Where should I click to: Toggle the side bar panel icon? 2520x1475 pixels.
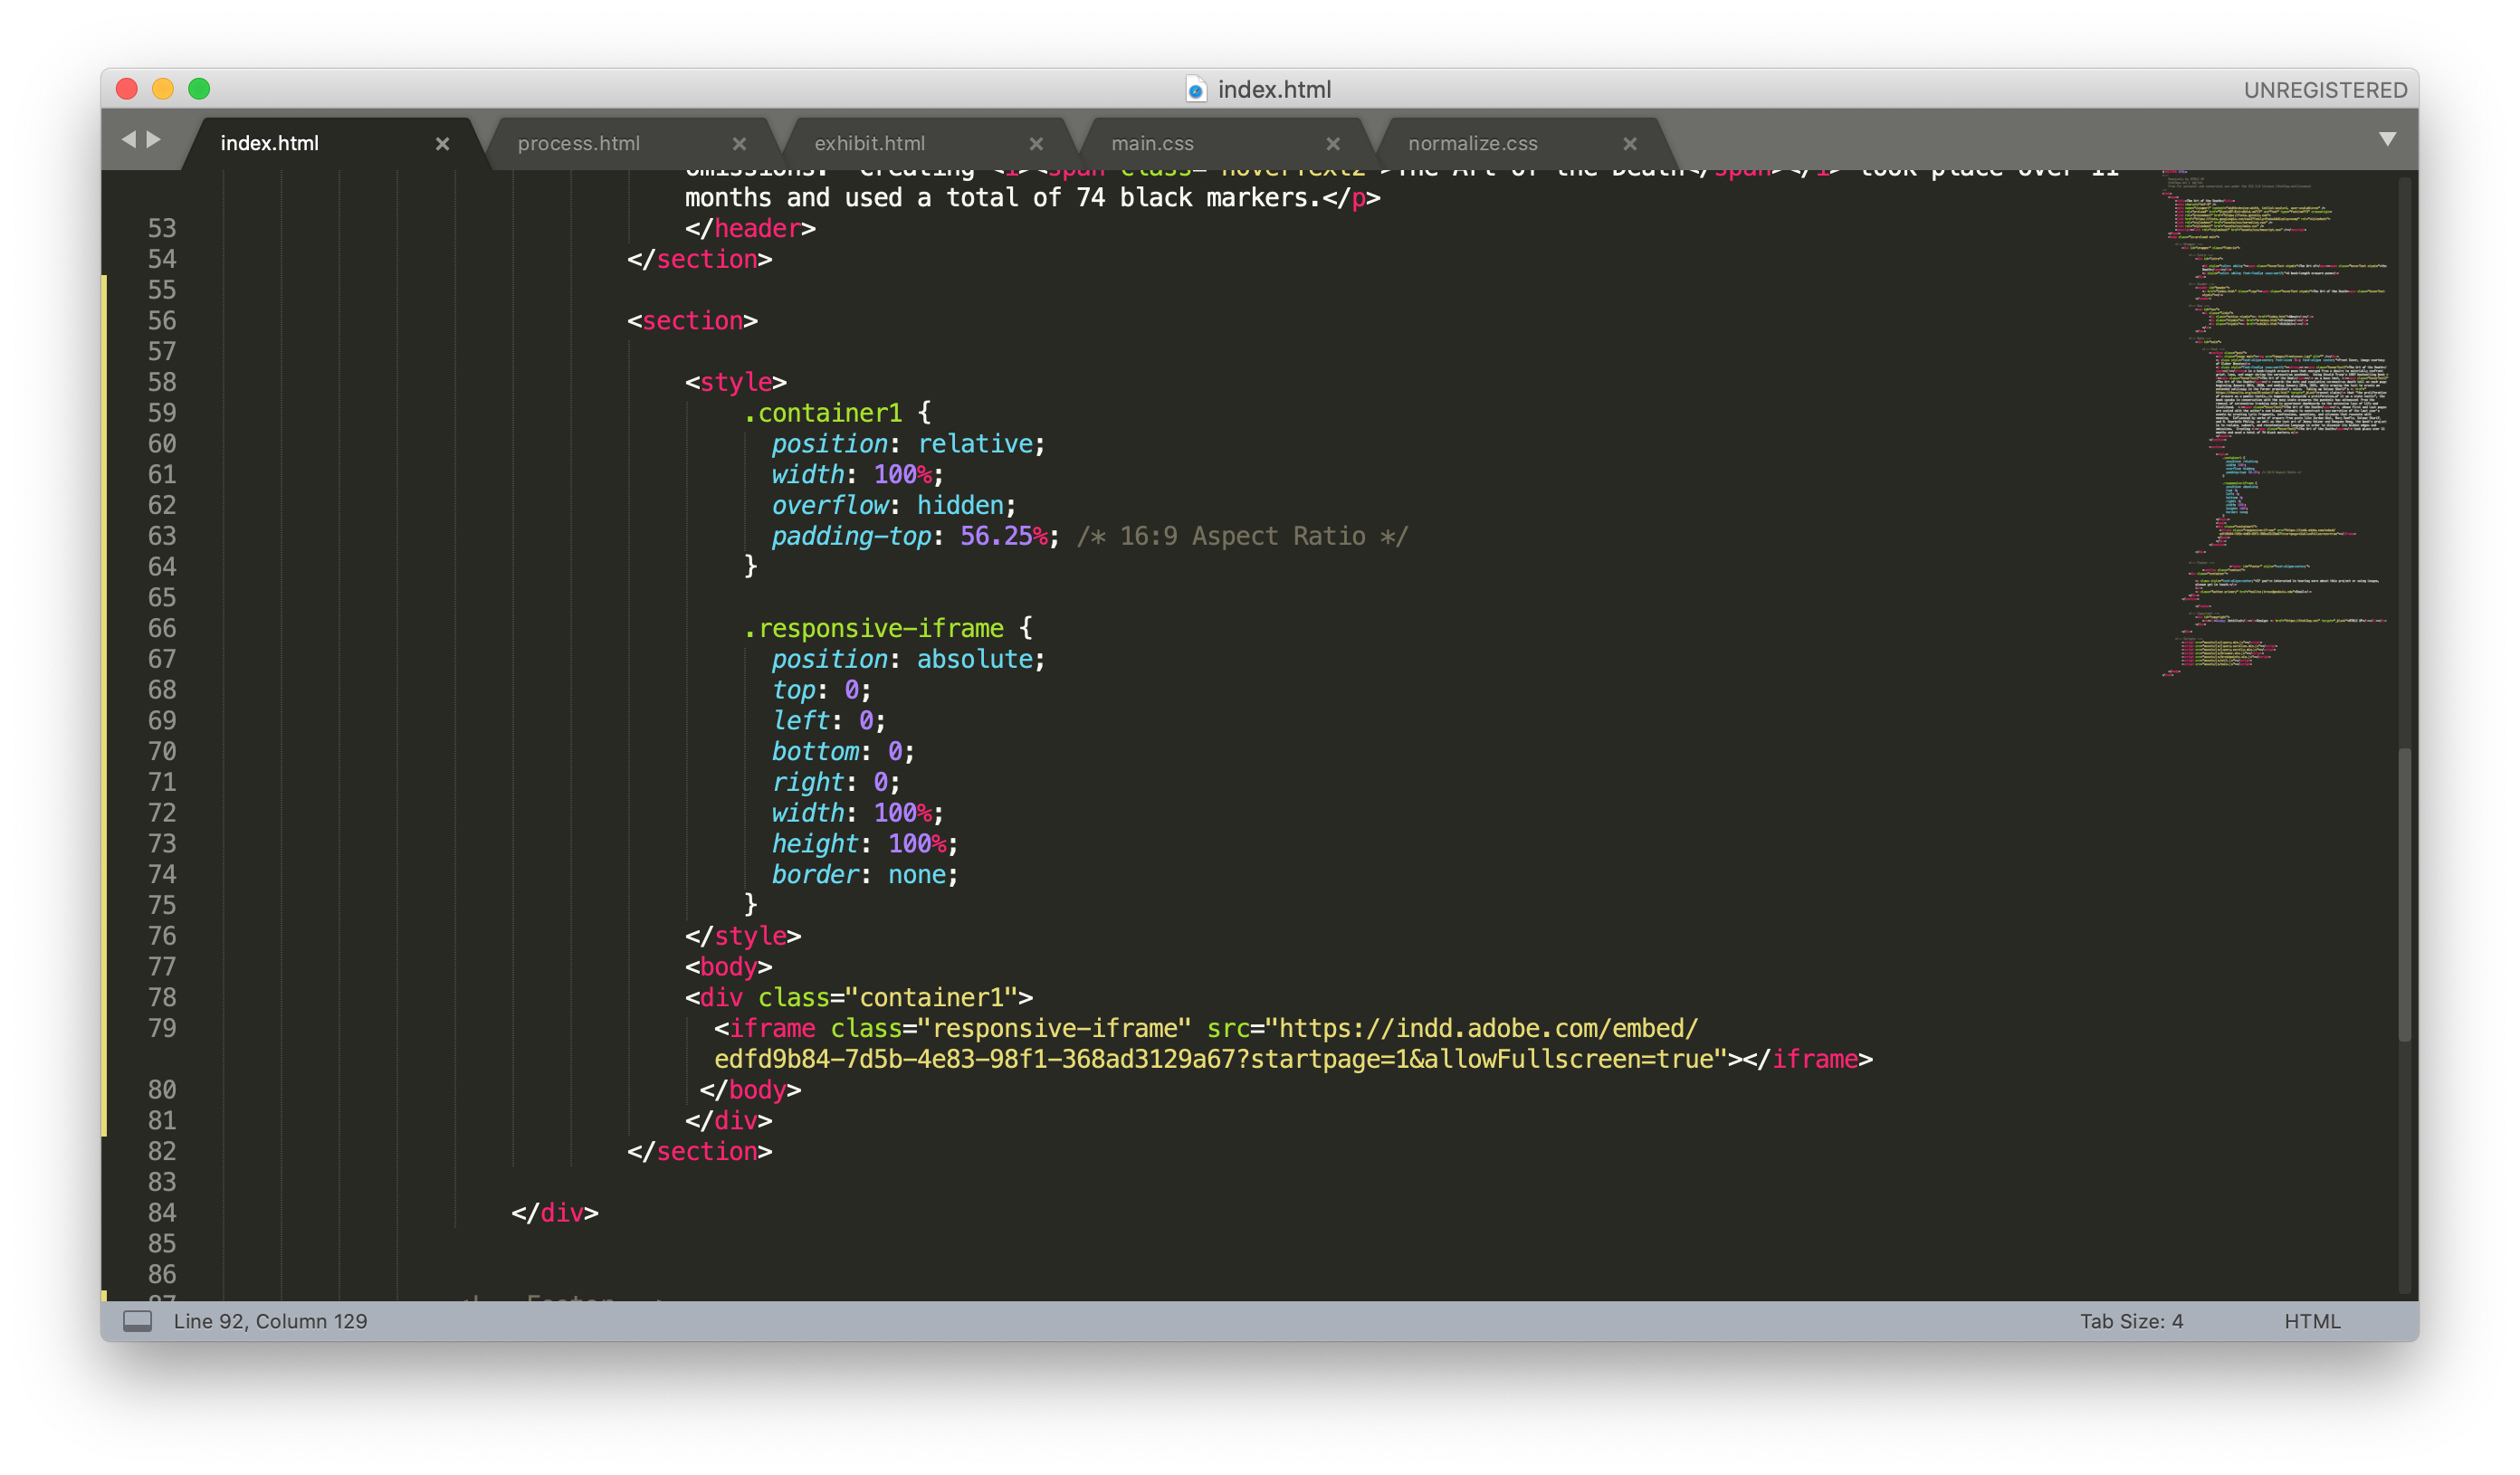point(137,1321)
